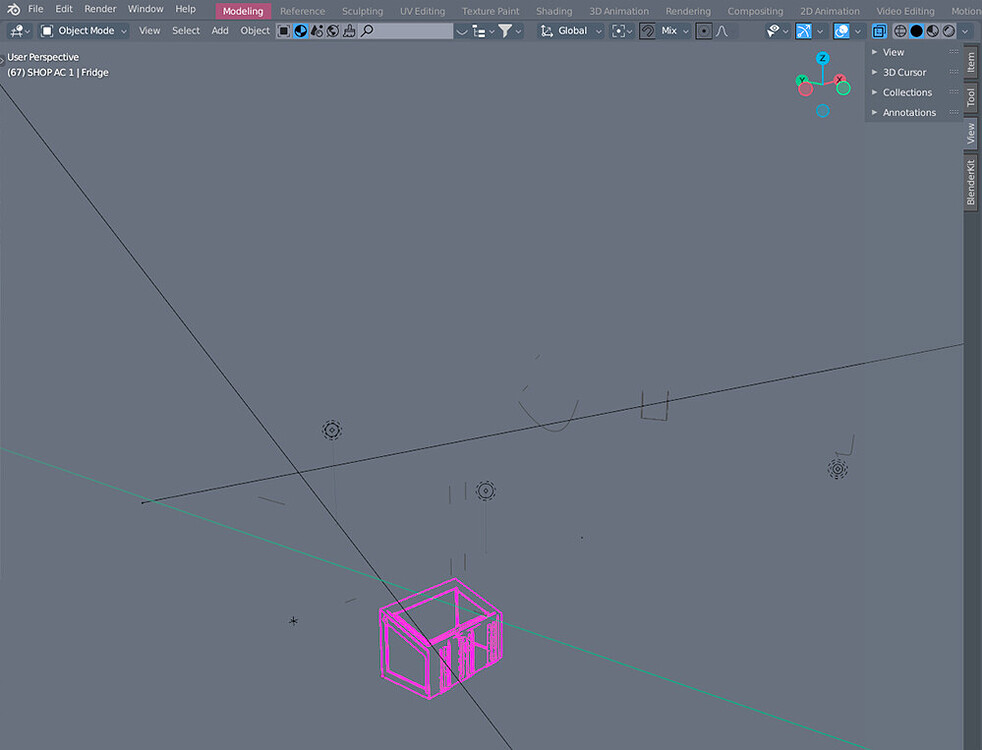Screen dimensions: 982x750
Task: Open the chevron dropdown after the search field
Action: point(462,31)
